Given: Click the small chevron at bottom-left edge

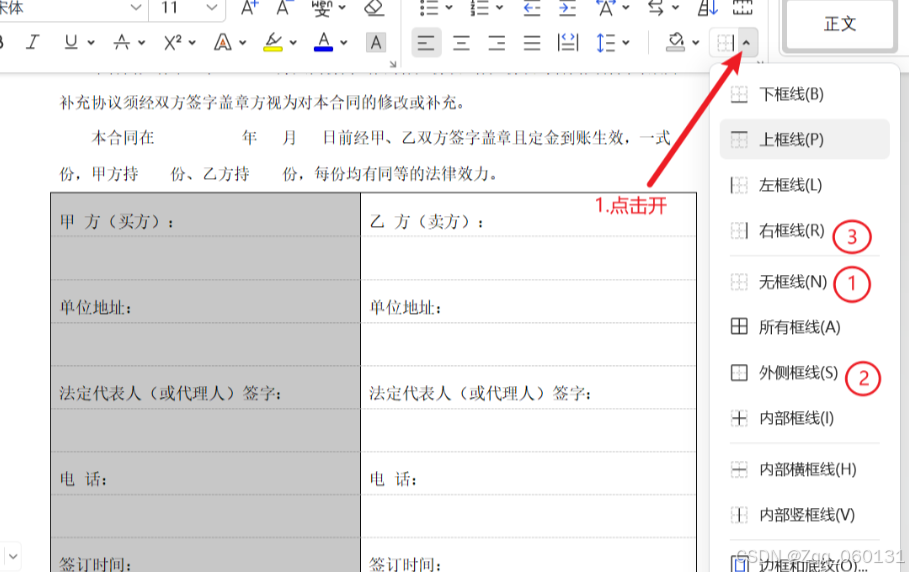Looking at the screenshot, I should (x=12, y=556).
